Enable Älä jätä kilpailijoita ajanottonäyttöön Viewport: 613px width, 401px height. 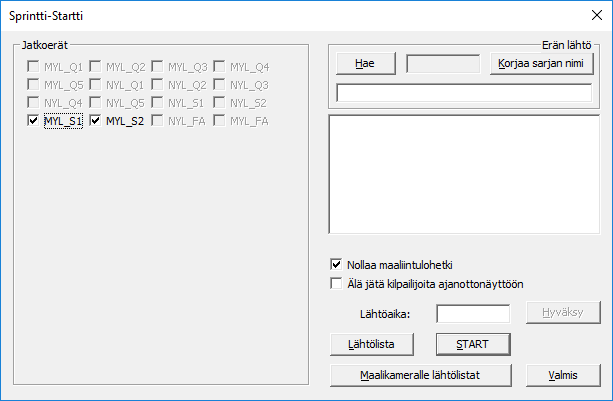coord(336,283)
